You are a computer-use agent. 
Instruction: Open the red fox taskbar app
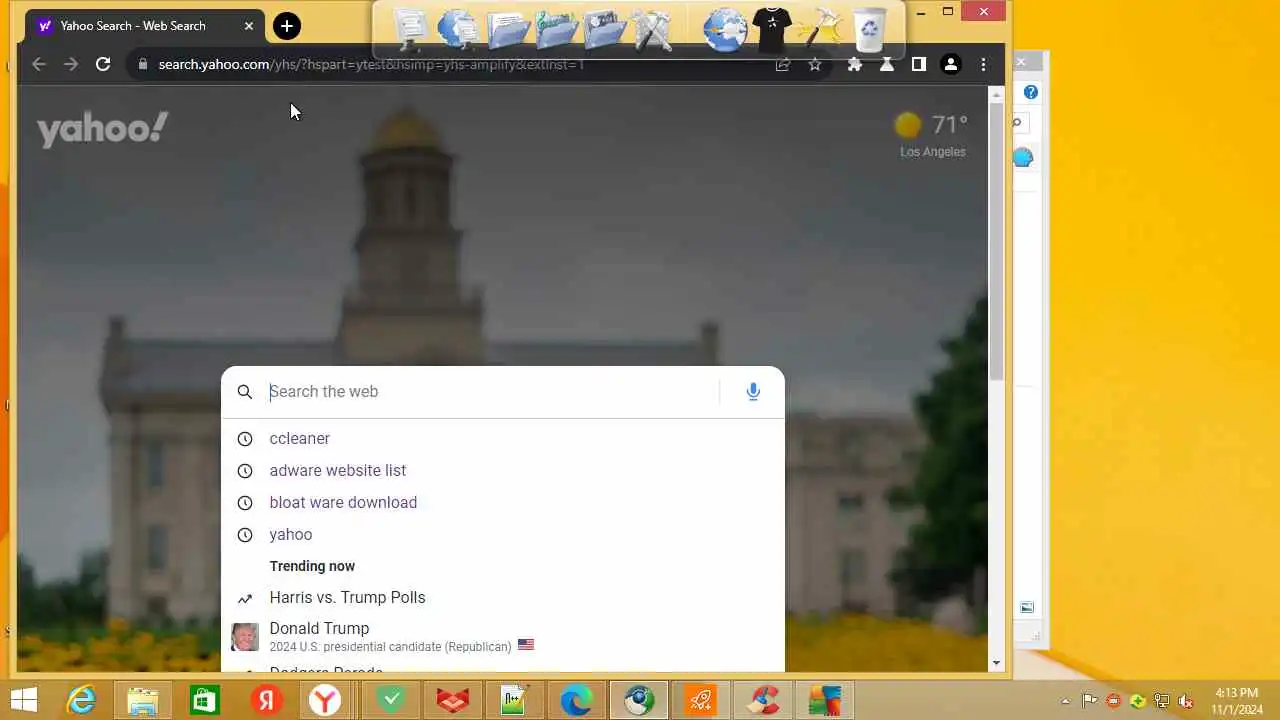point(453,700)
